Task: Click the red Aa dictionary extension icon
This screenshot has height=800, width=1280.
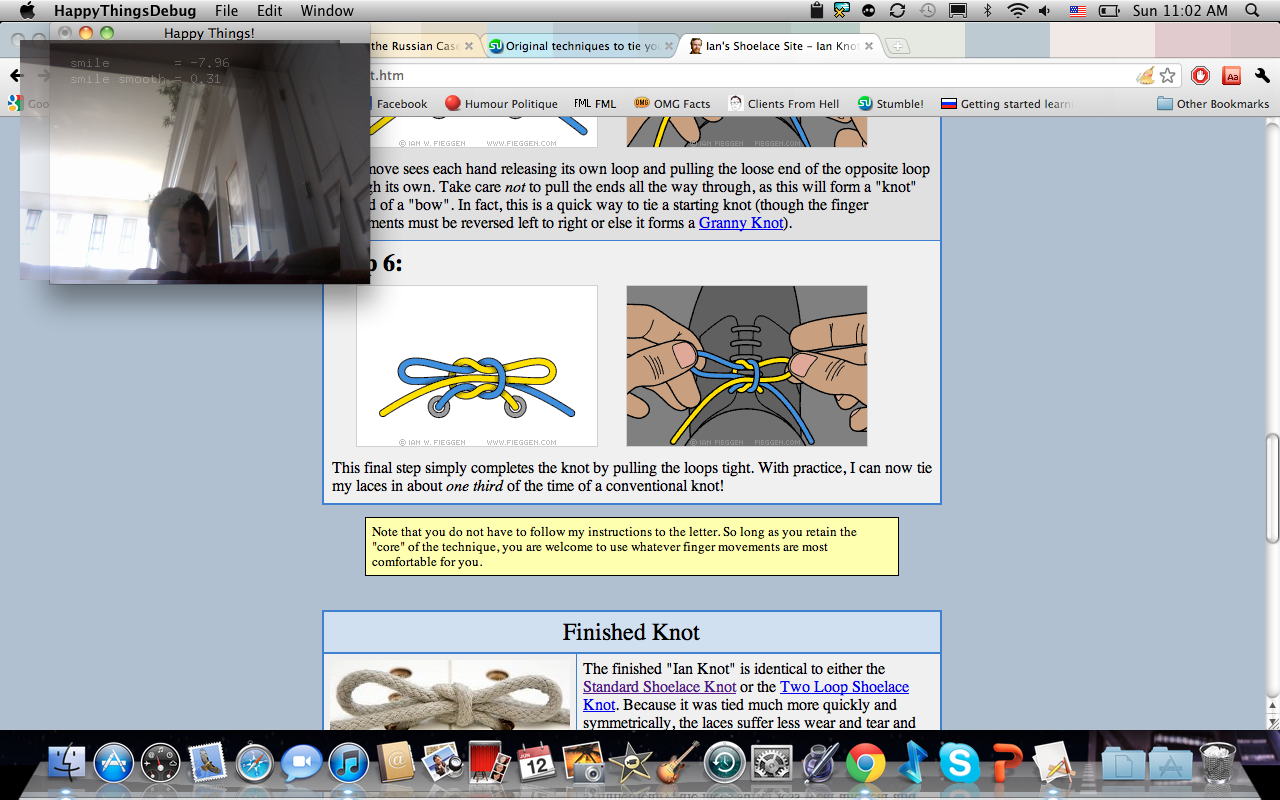Action: tap(1232, 75)
